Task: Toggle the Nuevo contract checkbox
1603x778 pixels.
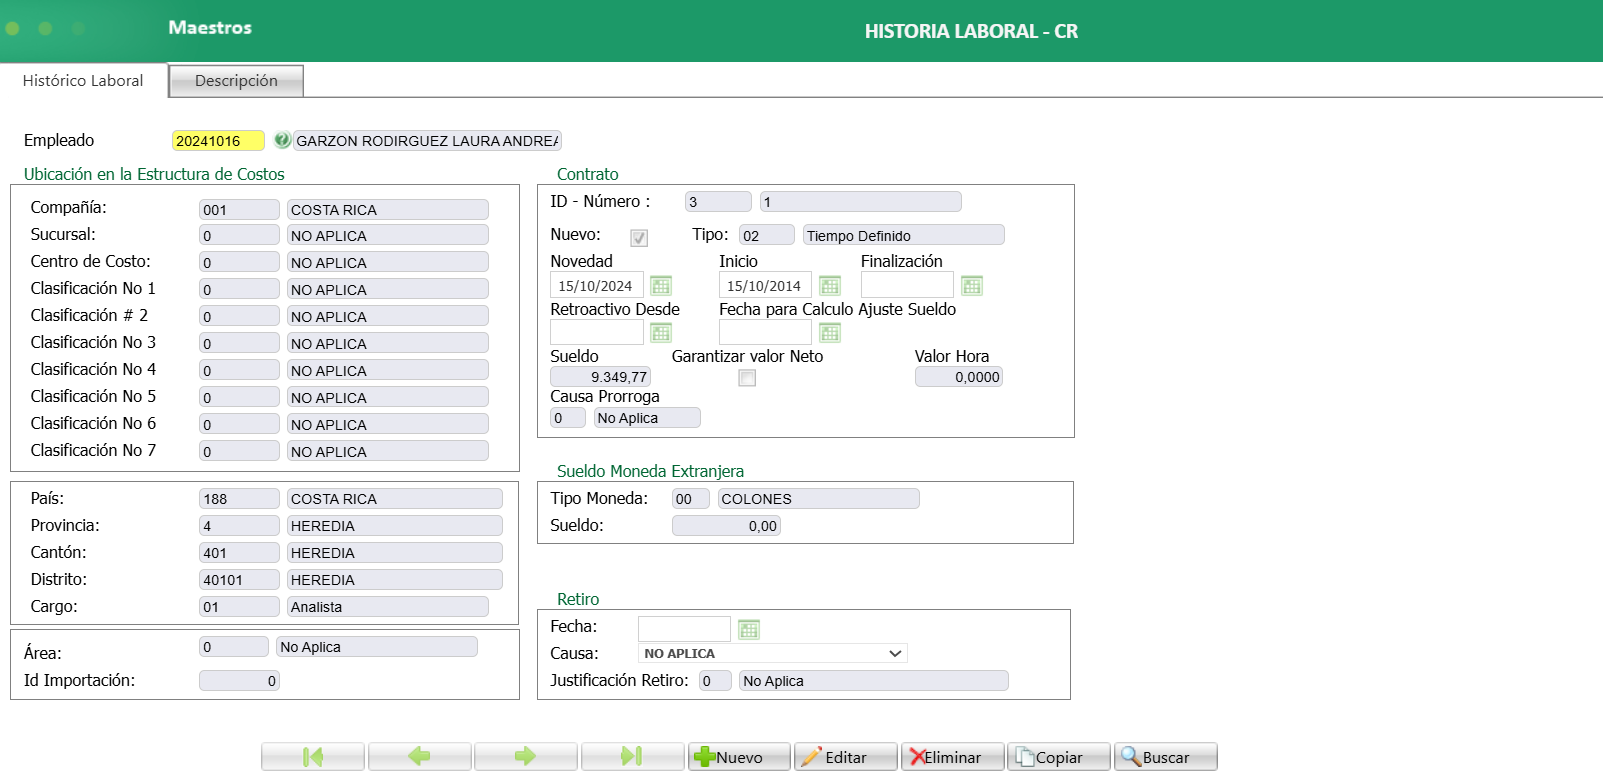Action: (x=639, y=237)
